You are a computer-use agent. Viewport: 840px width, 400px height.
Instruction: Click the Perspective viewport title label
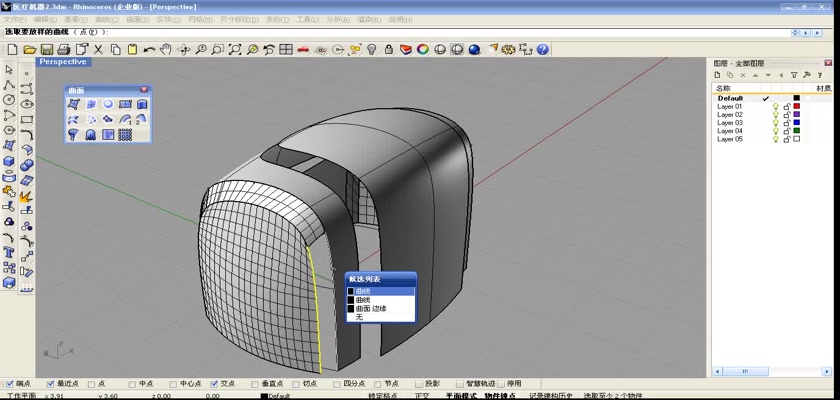(x=63, y=62)
